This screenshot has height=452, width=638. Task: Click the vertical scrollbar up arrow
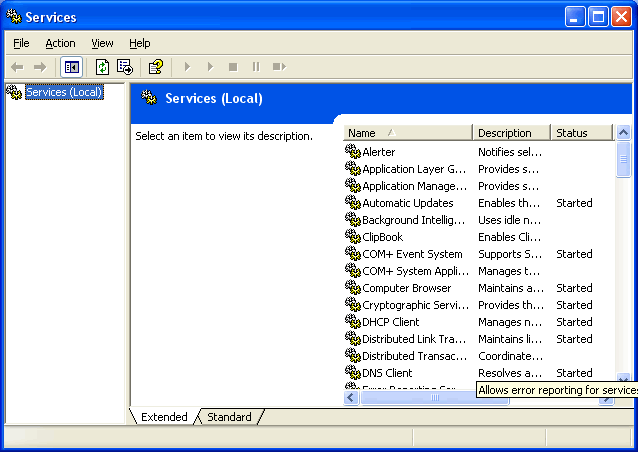tap(624, 133)
